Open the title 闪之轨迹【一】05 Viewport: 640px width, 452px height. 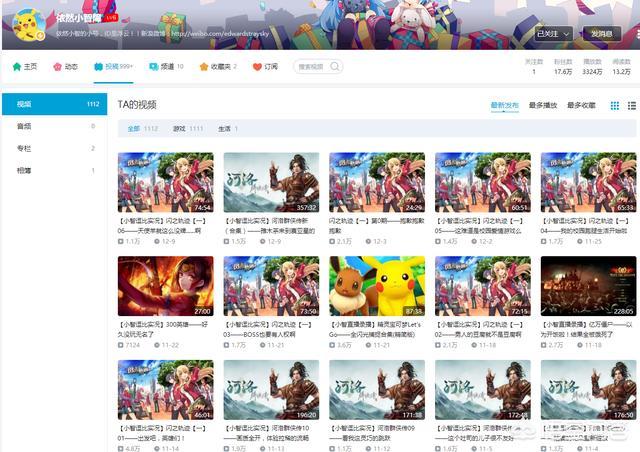[x=479, y=226]
